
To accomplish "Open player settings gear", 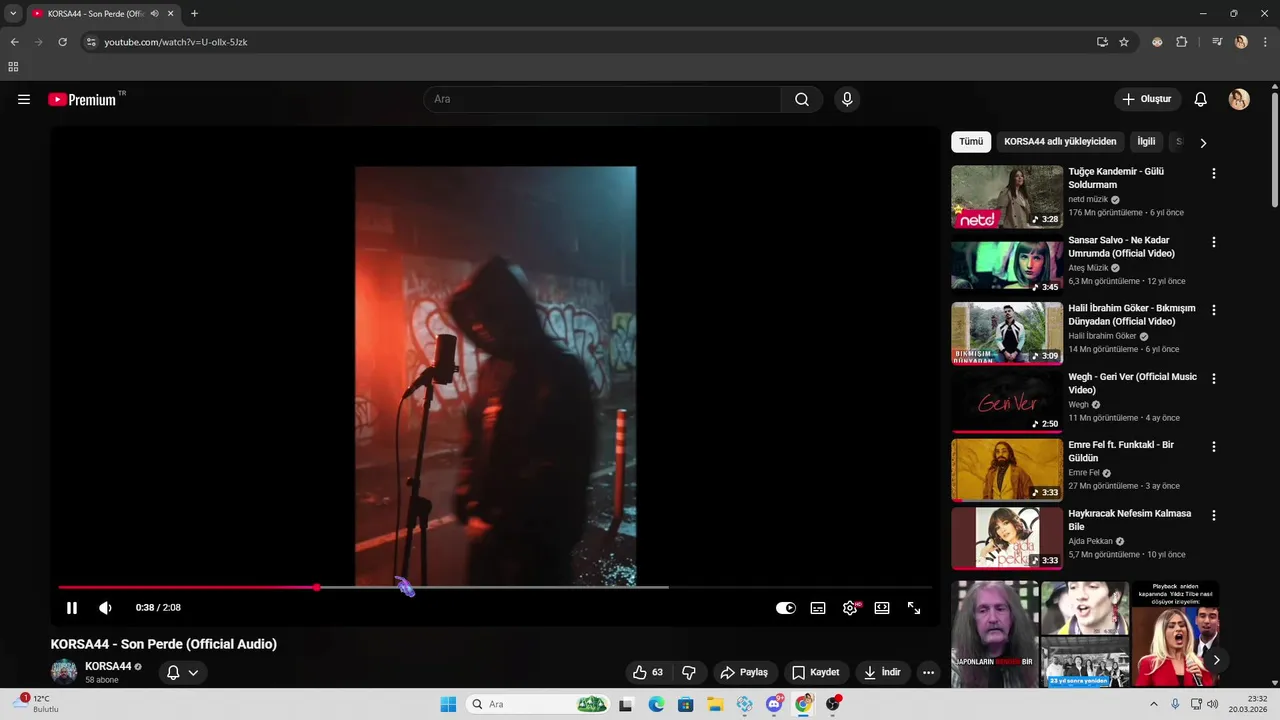I will coord(850,608).
